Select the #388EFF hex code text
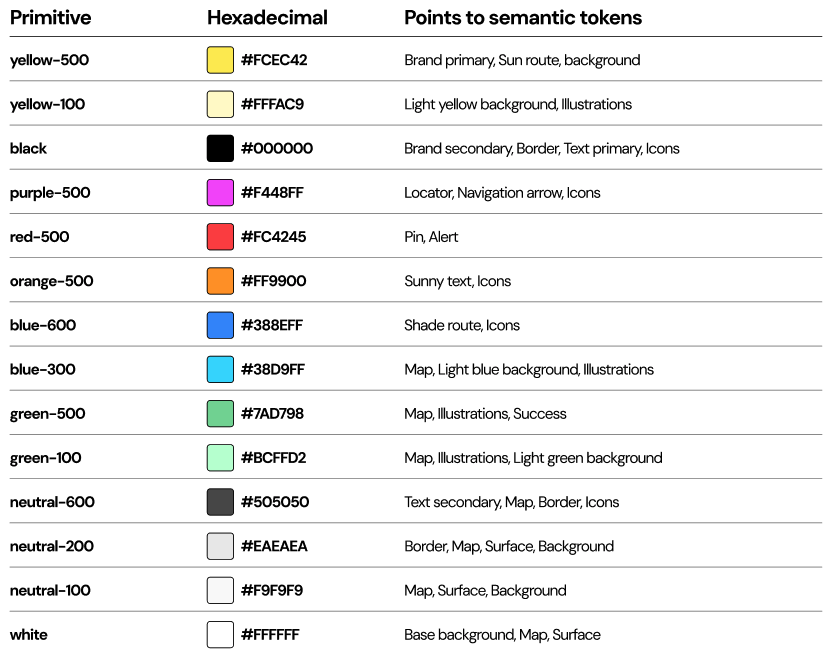This screenshot has height=663, width=827. pyautogui.click(x=272, y=325)
